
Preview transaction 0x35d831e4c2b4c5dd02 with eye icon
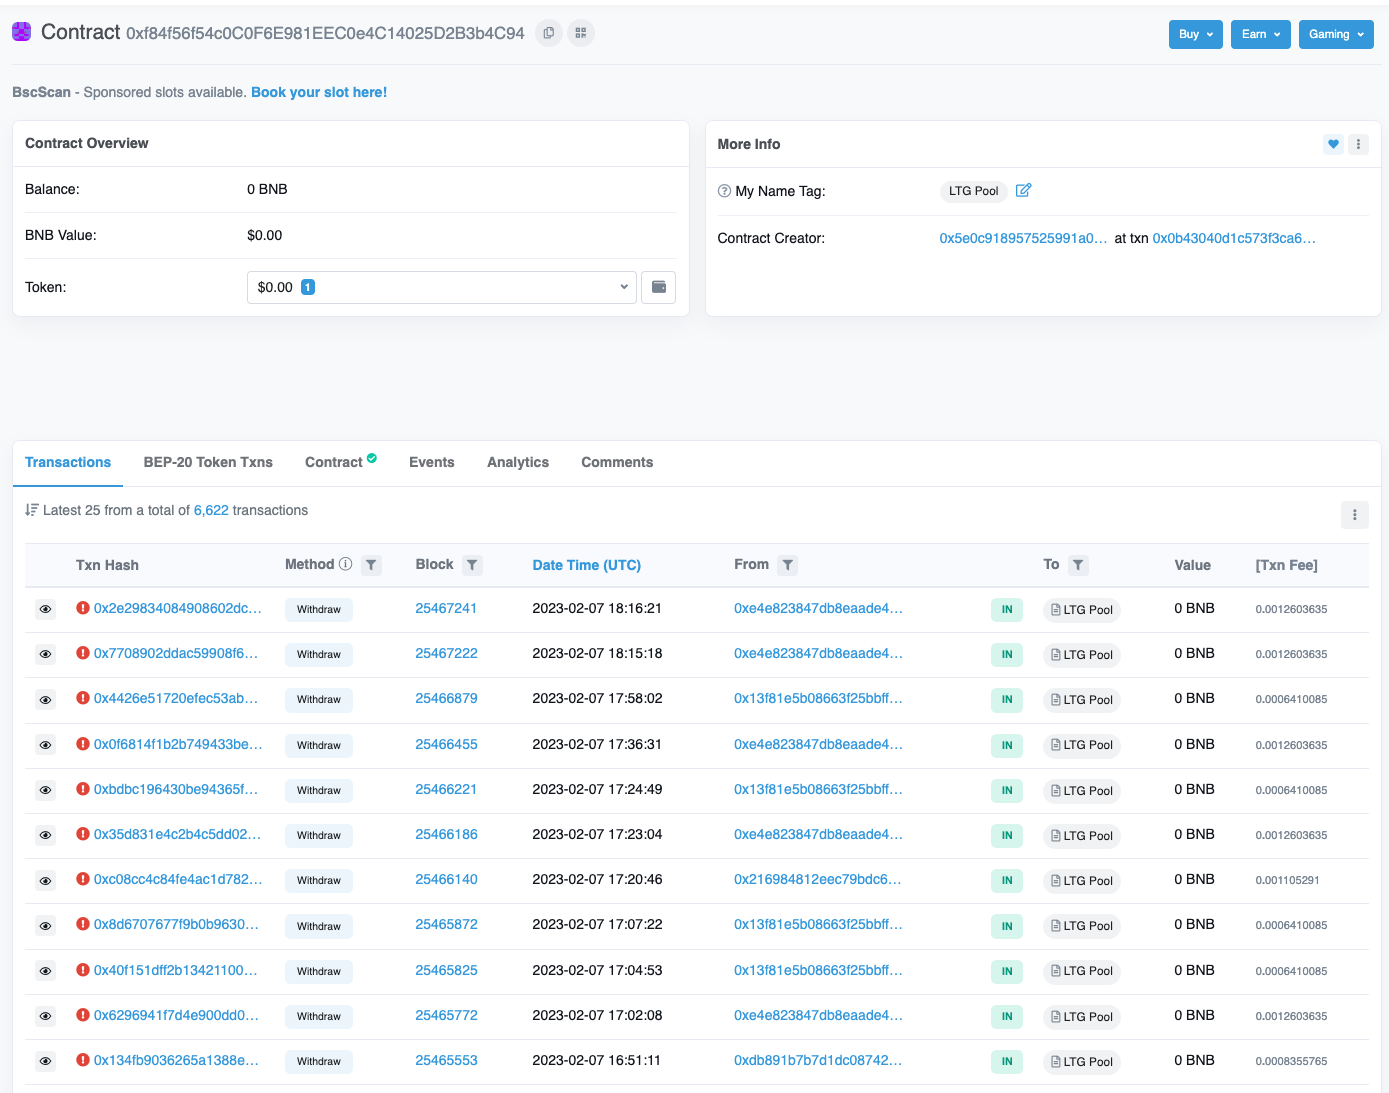[x=45, y=835]
